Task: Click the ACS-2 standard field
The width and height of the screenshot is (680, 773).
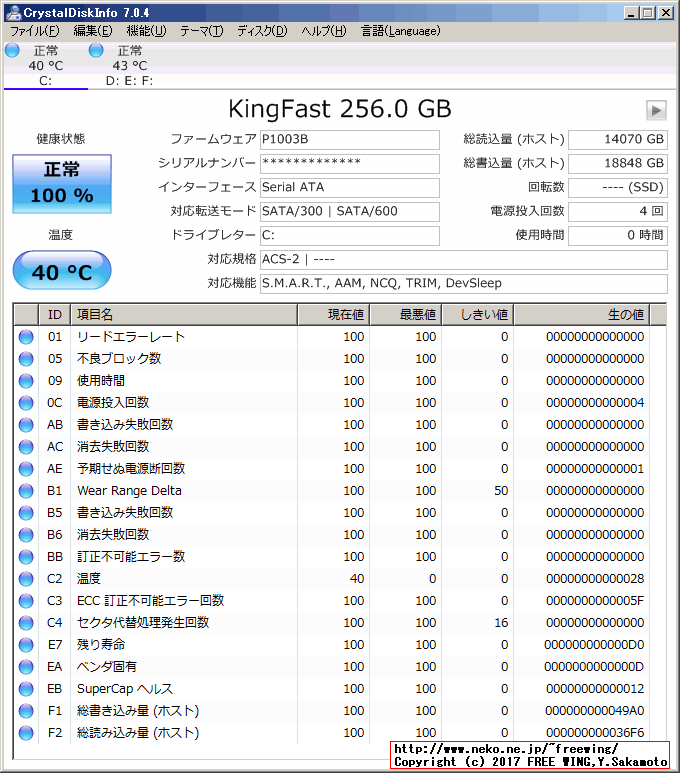Action: tap(464, 259)
